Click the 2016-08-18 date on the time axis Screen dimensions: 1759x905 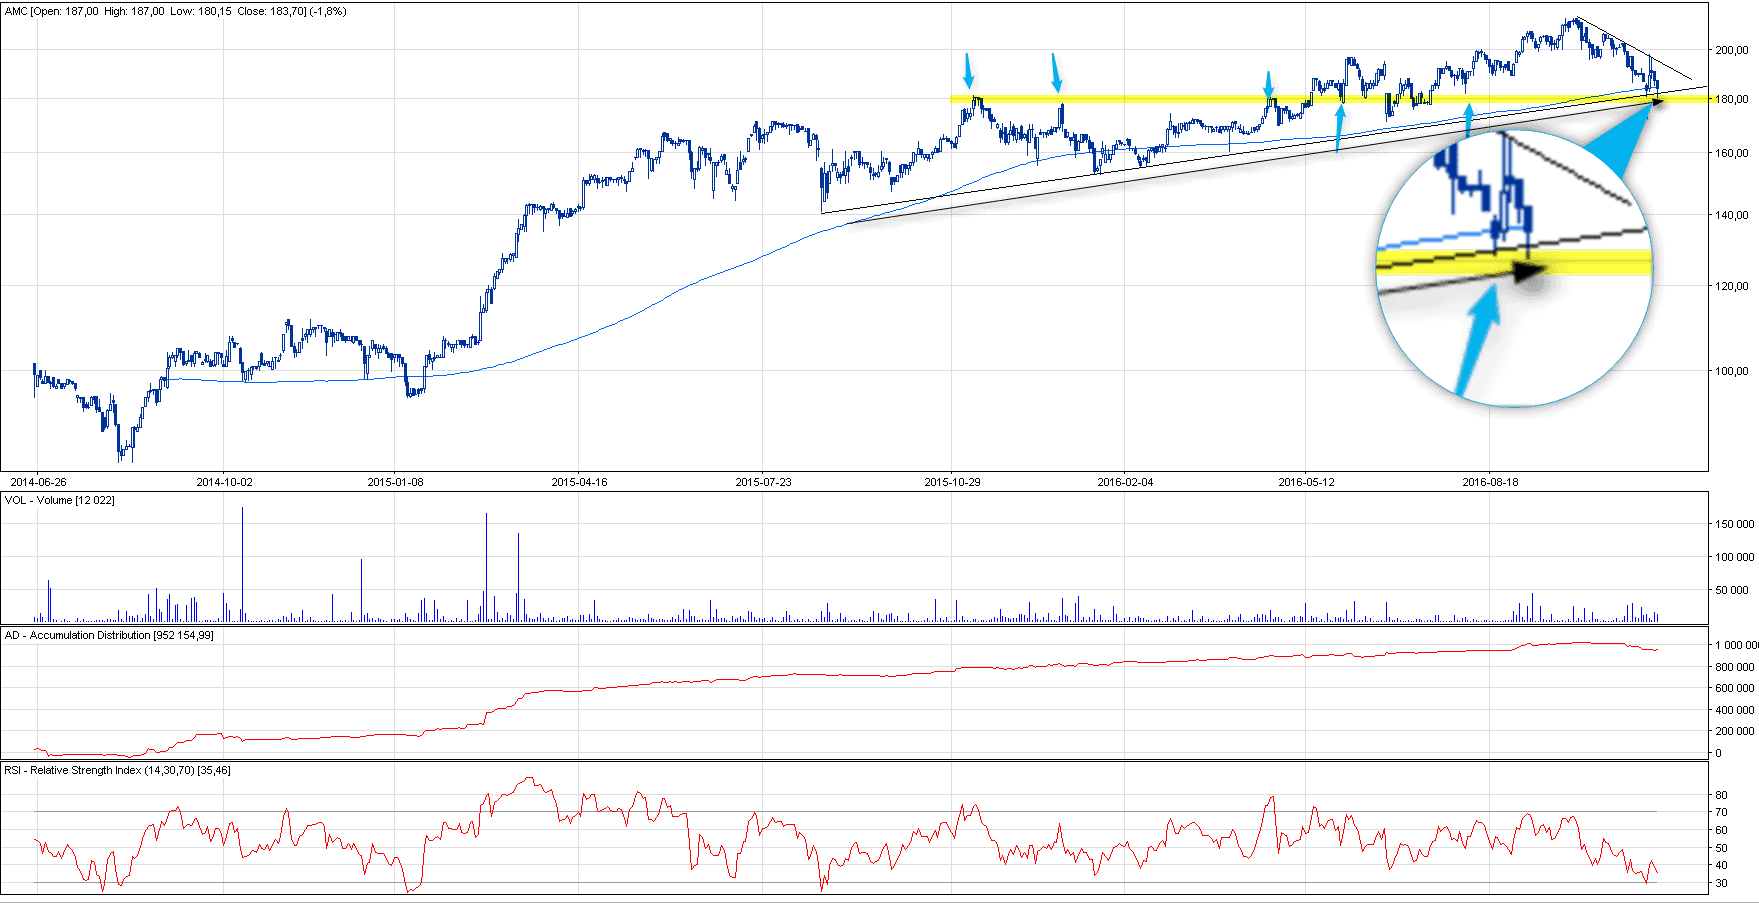(x=1490, y=482)
